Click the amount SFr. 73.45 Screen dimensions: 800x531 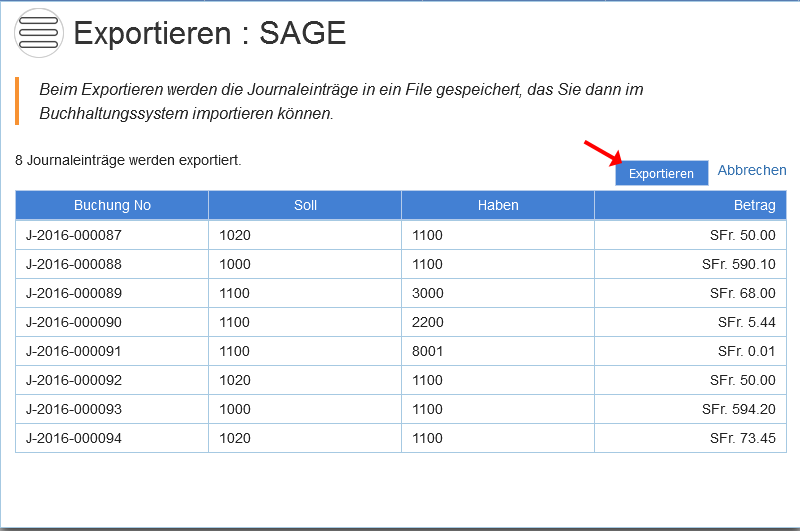[x=742, y=438]
